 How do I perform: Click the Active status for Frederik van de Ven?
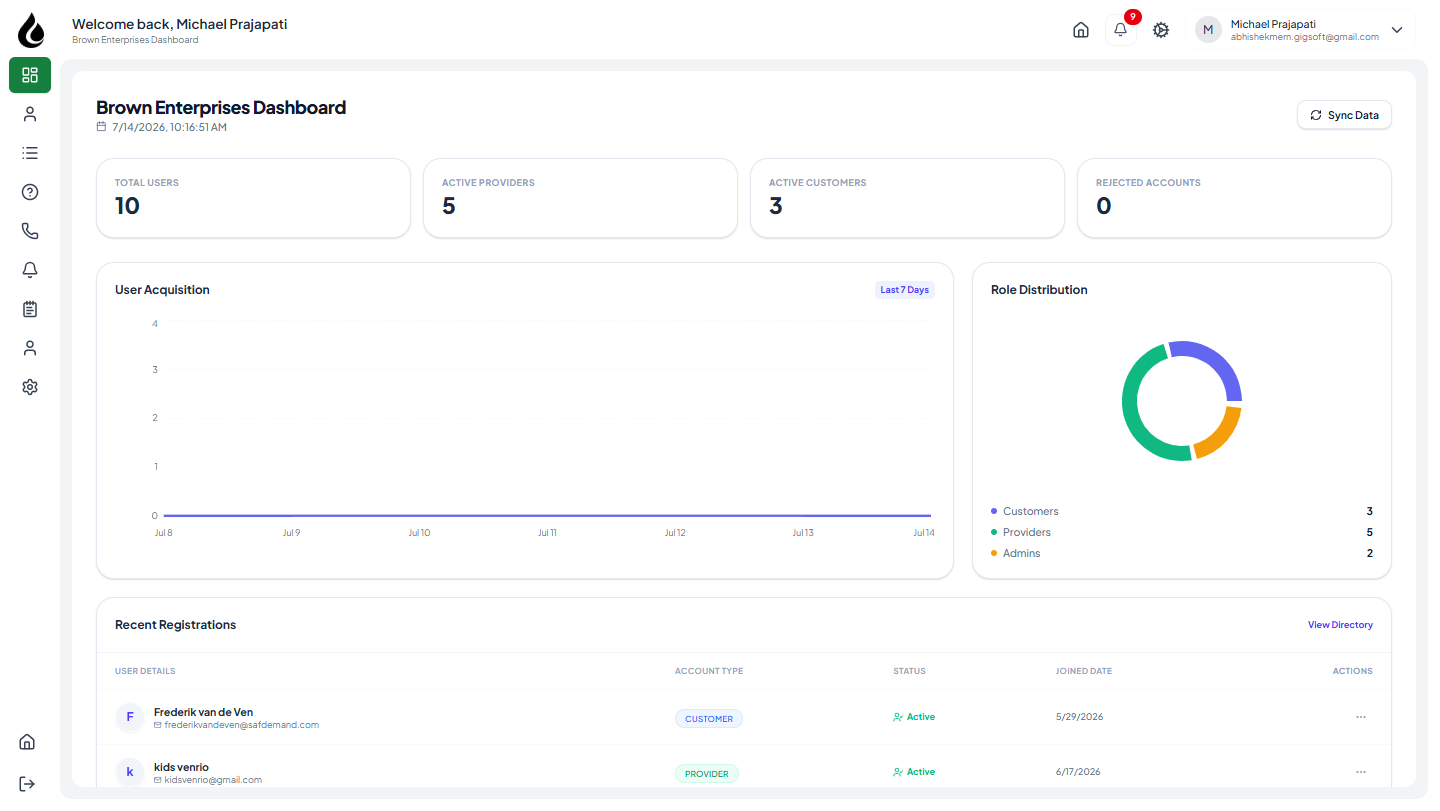(914, 717)
